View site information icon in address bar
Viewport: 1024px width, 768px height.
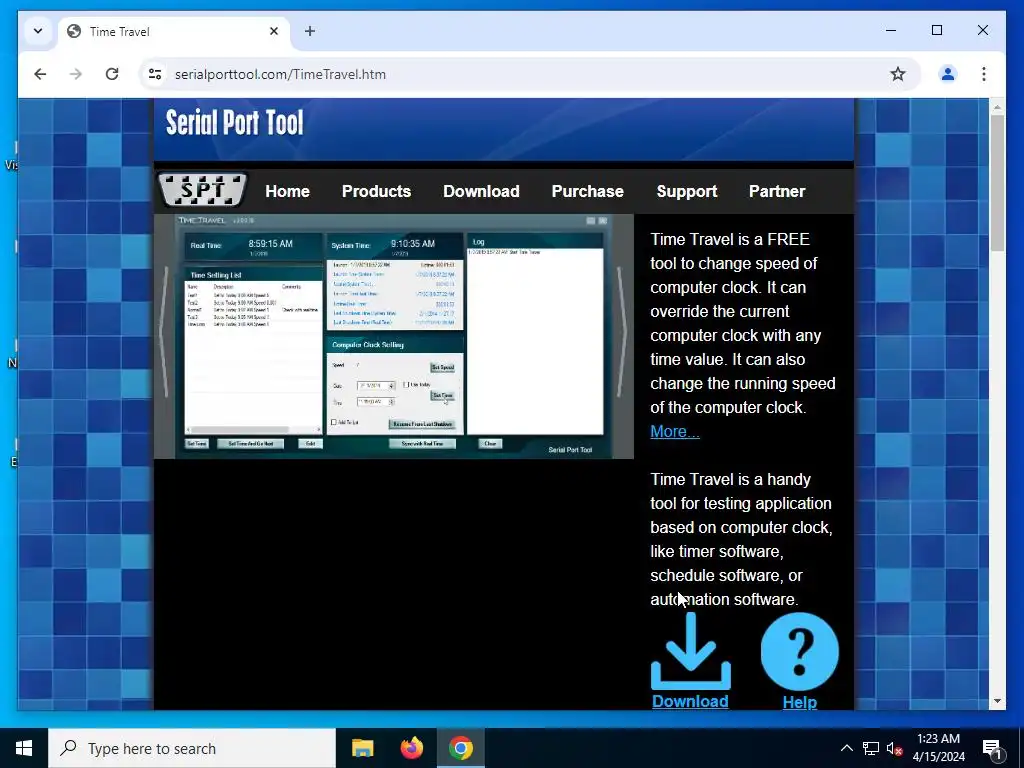tap(155, 74)
